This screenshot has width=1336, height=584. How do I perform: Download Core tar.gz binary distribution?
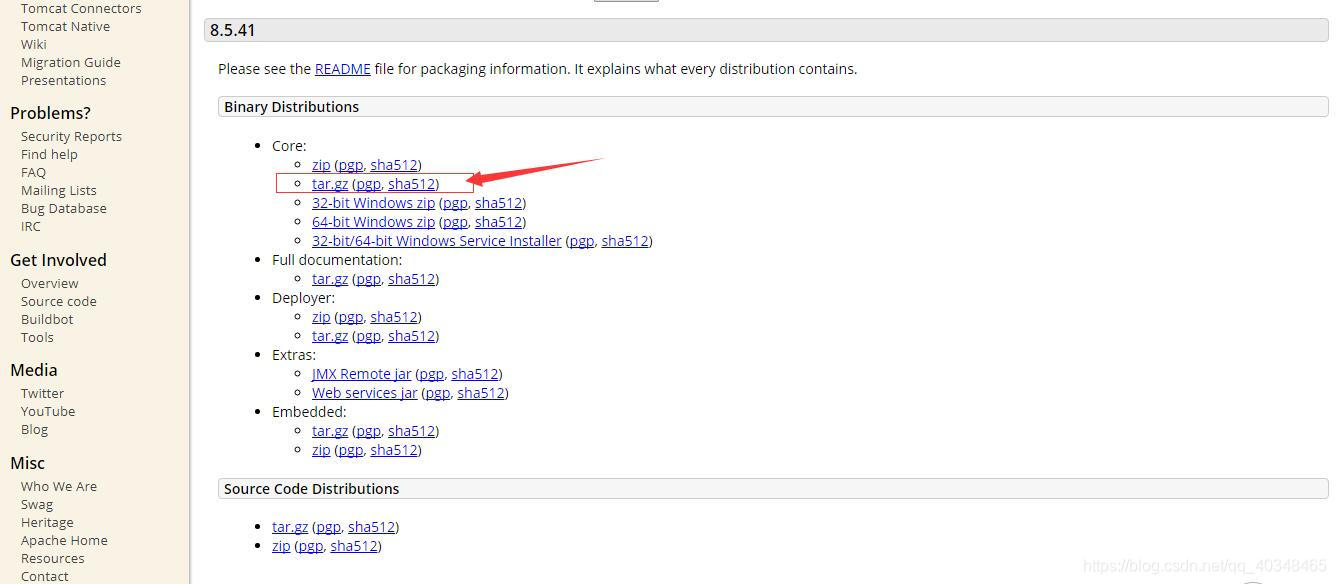[x=330, y=184]
